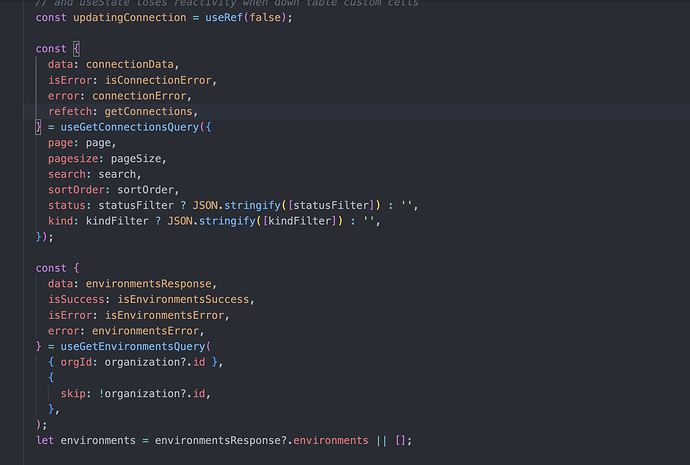Click the useGetConnectionsQuery hook name
This screenshot has height=465, width=690.
(x=129, y=127)
